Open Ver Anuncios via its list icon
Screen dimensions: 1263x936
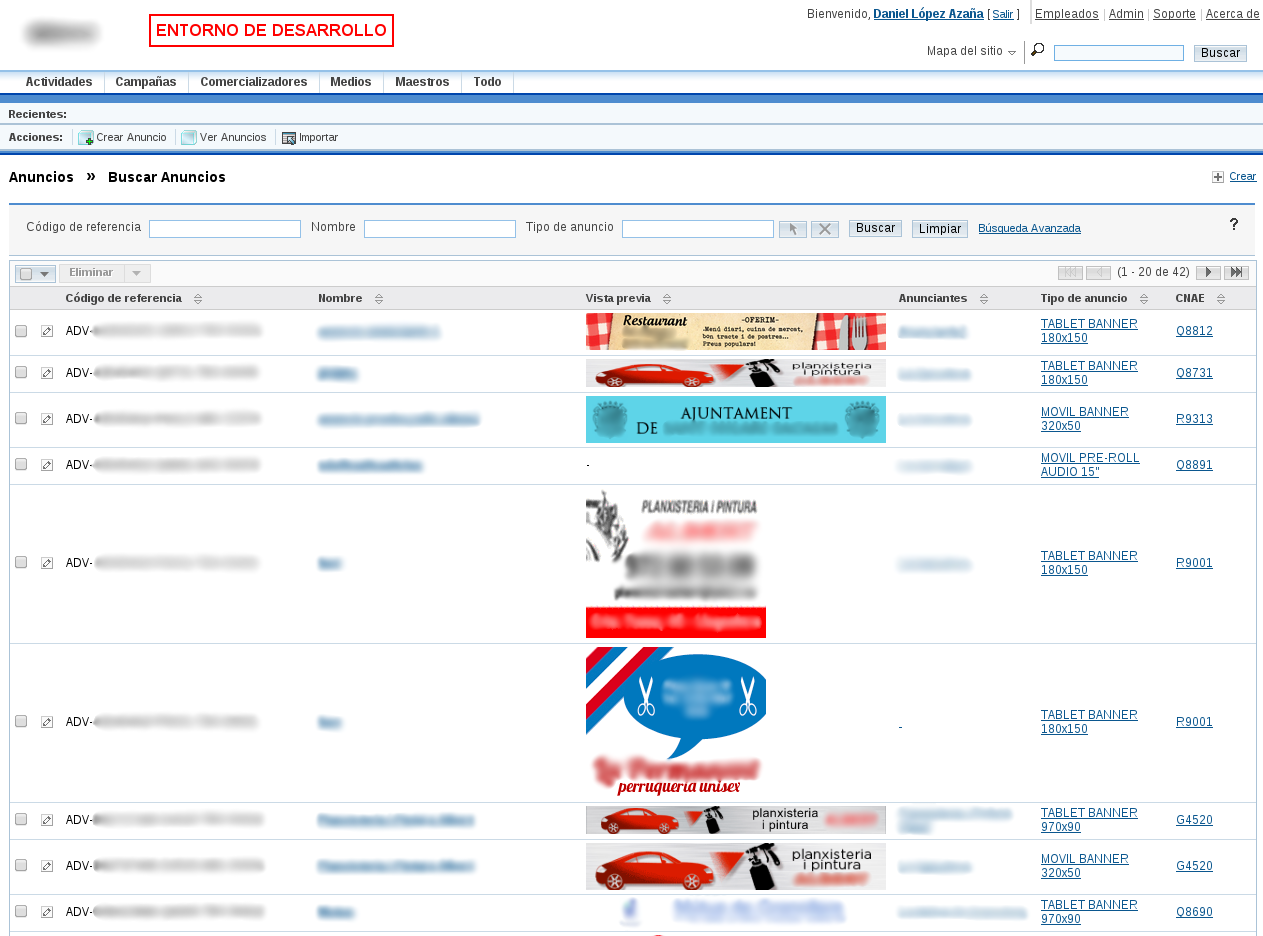coord(188,137)
